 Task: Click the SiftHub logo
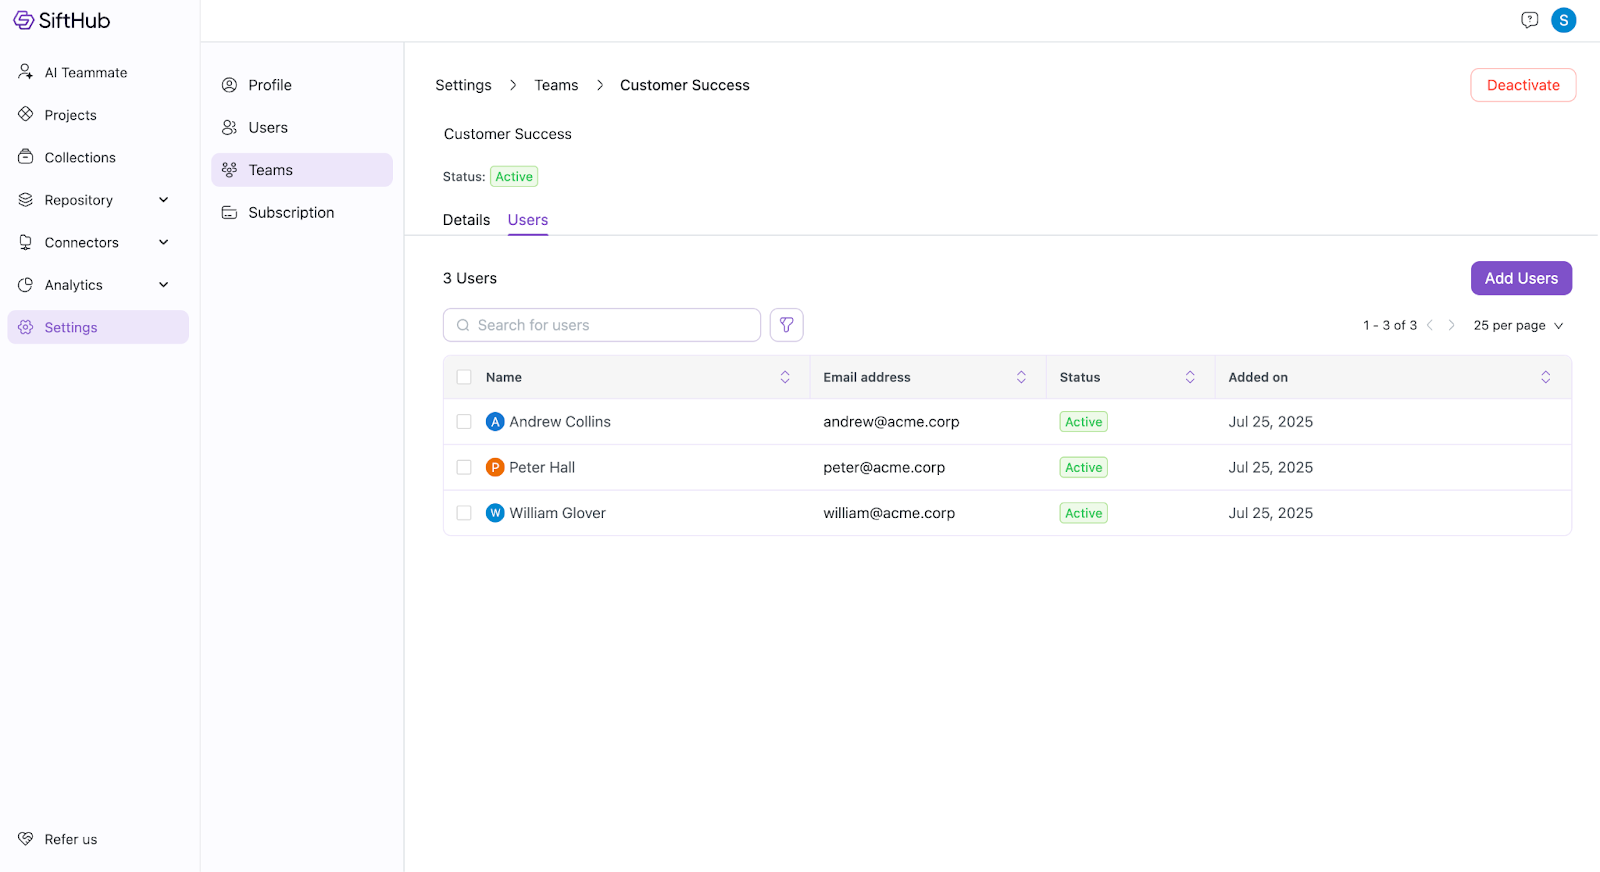[62, 20]
